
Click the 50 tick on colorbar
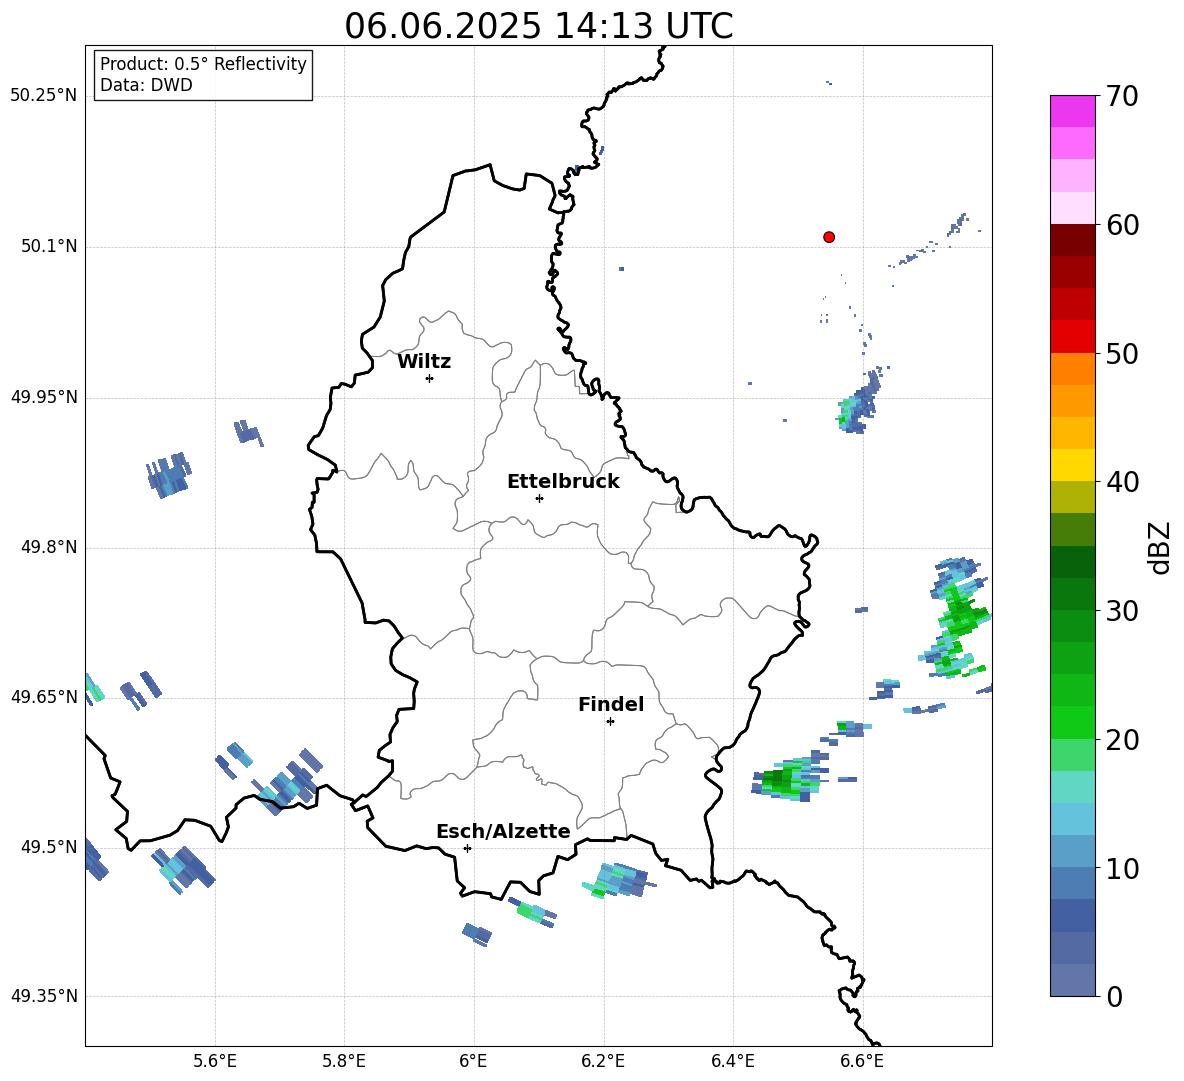point(1122,353)
